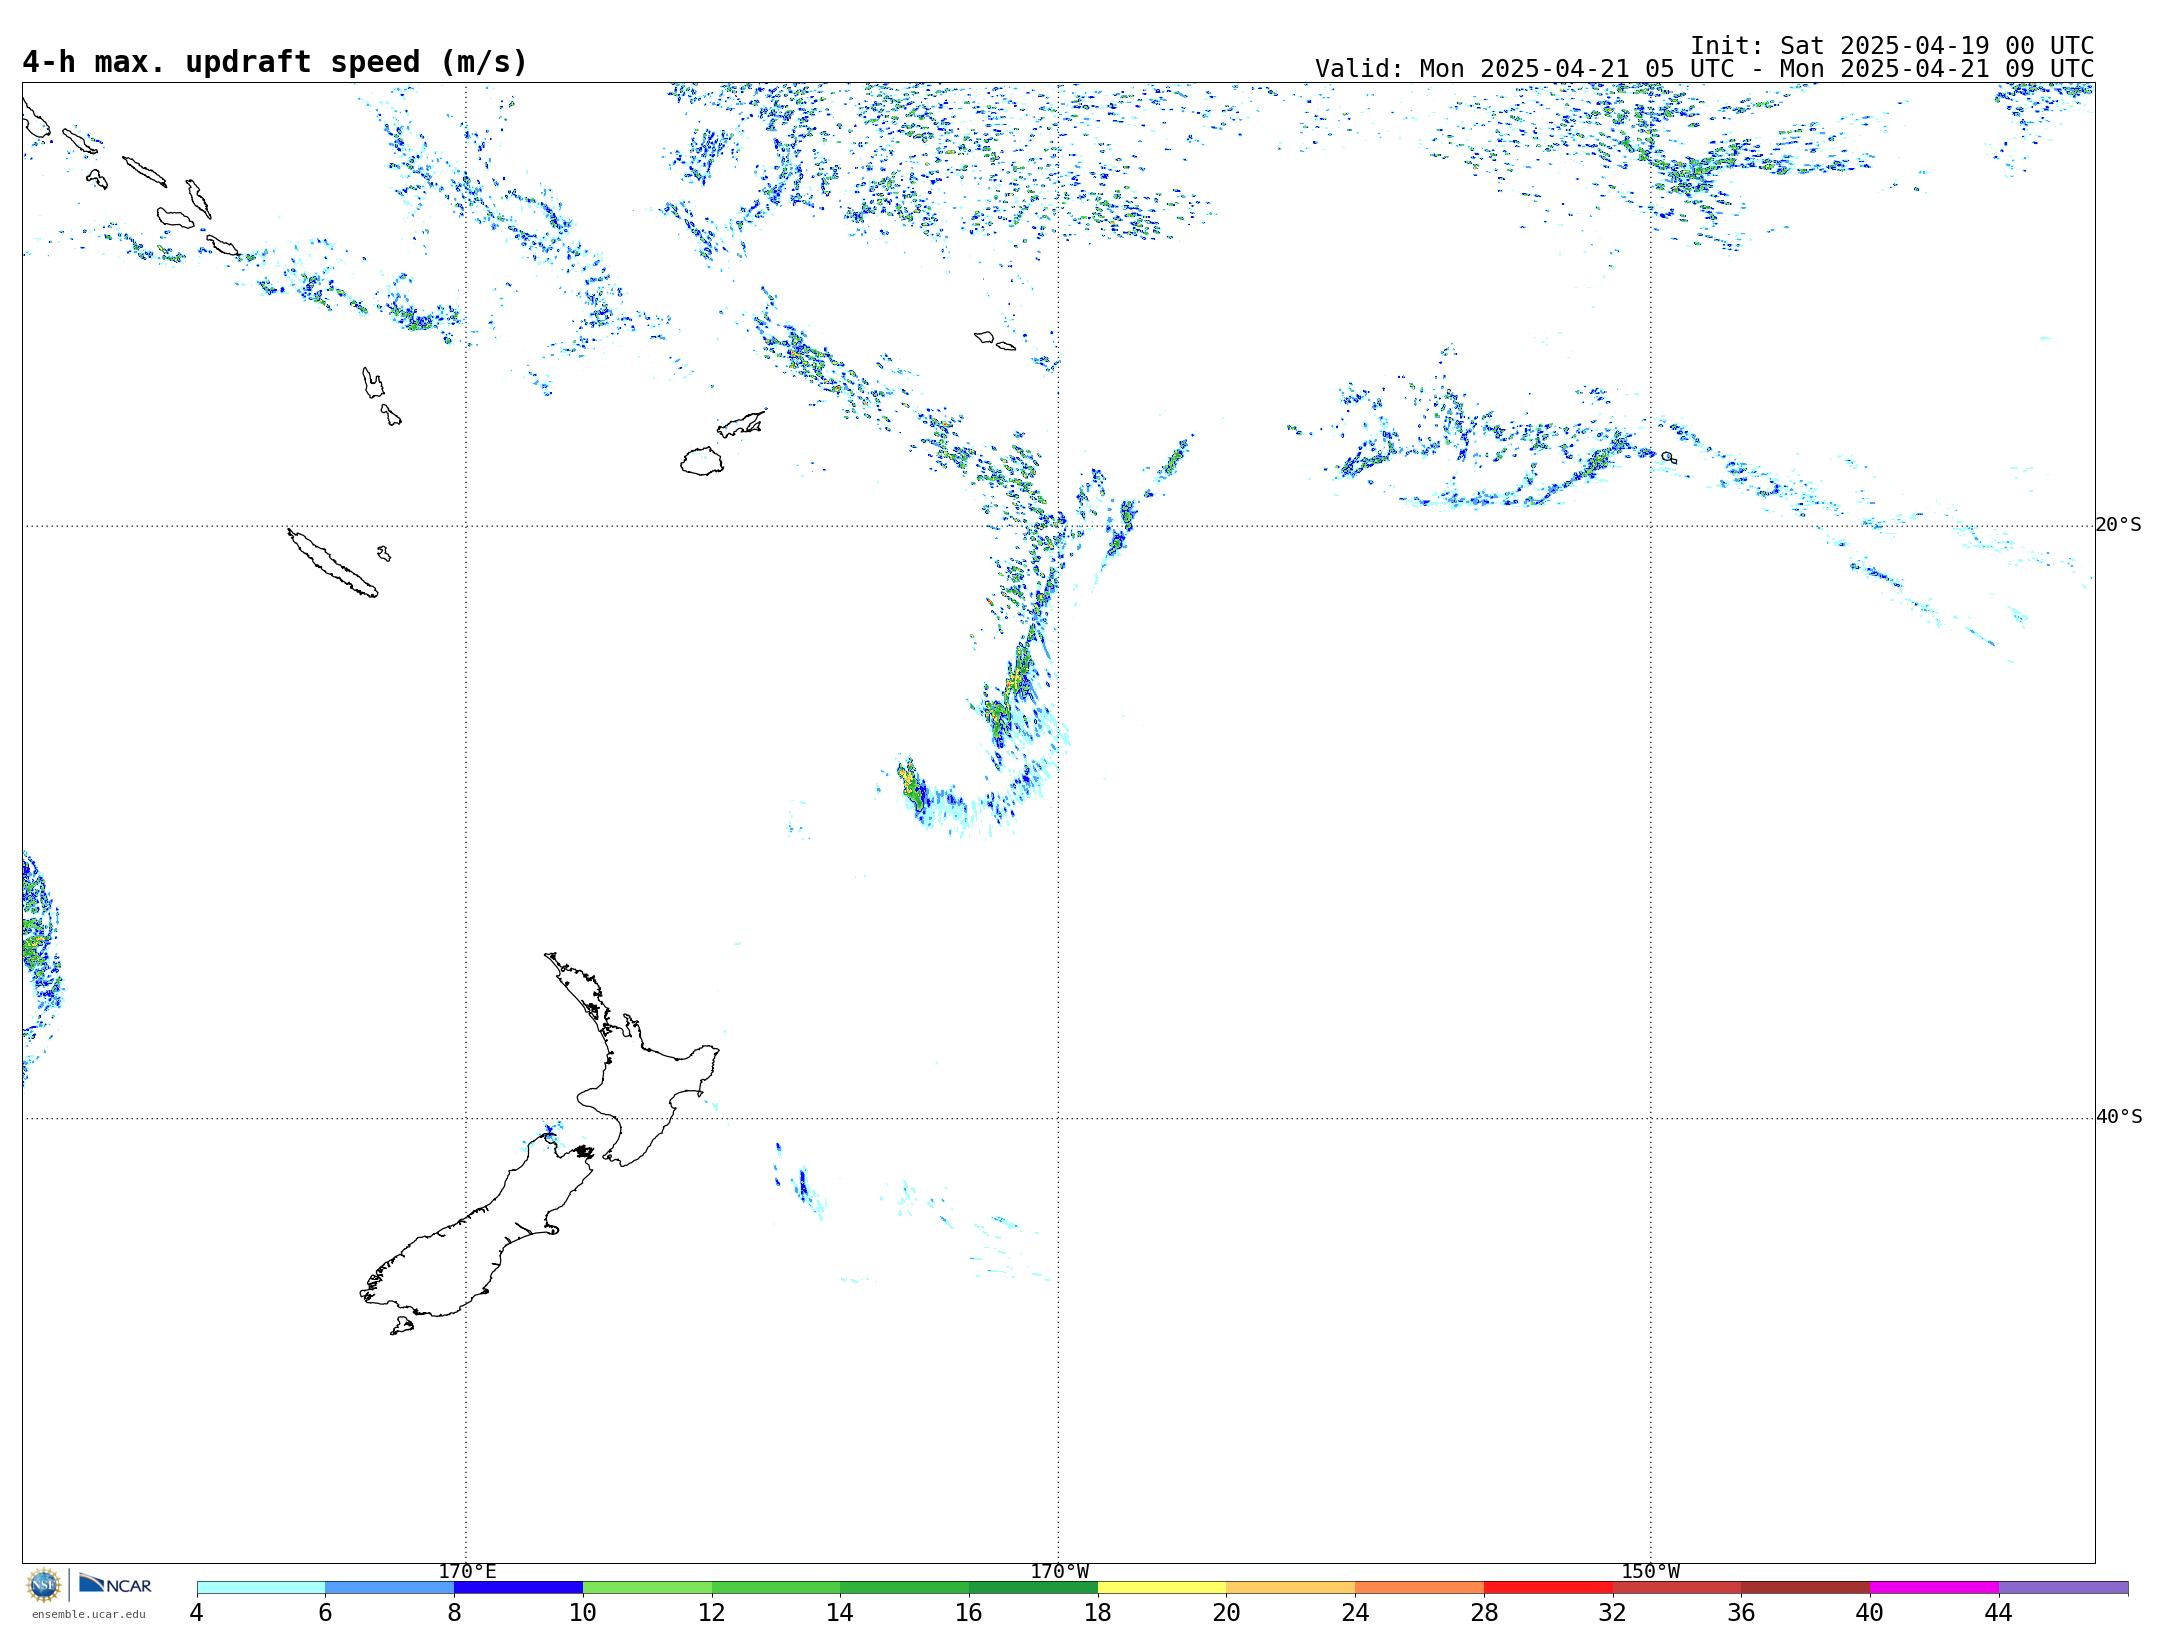Click the New Caledonia island outline
The height and width of the screenshot is (1626, 2160).
(x=333, y=563)
